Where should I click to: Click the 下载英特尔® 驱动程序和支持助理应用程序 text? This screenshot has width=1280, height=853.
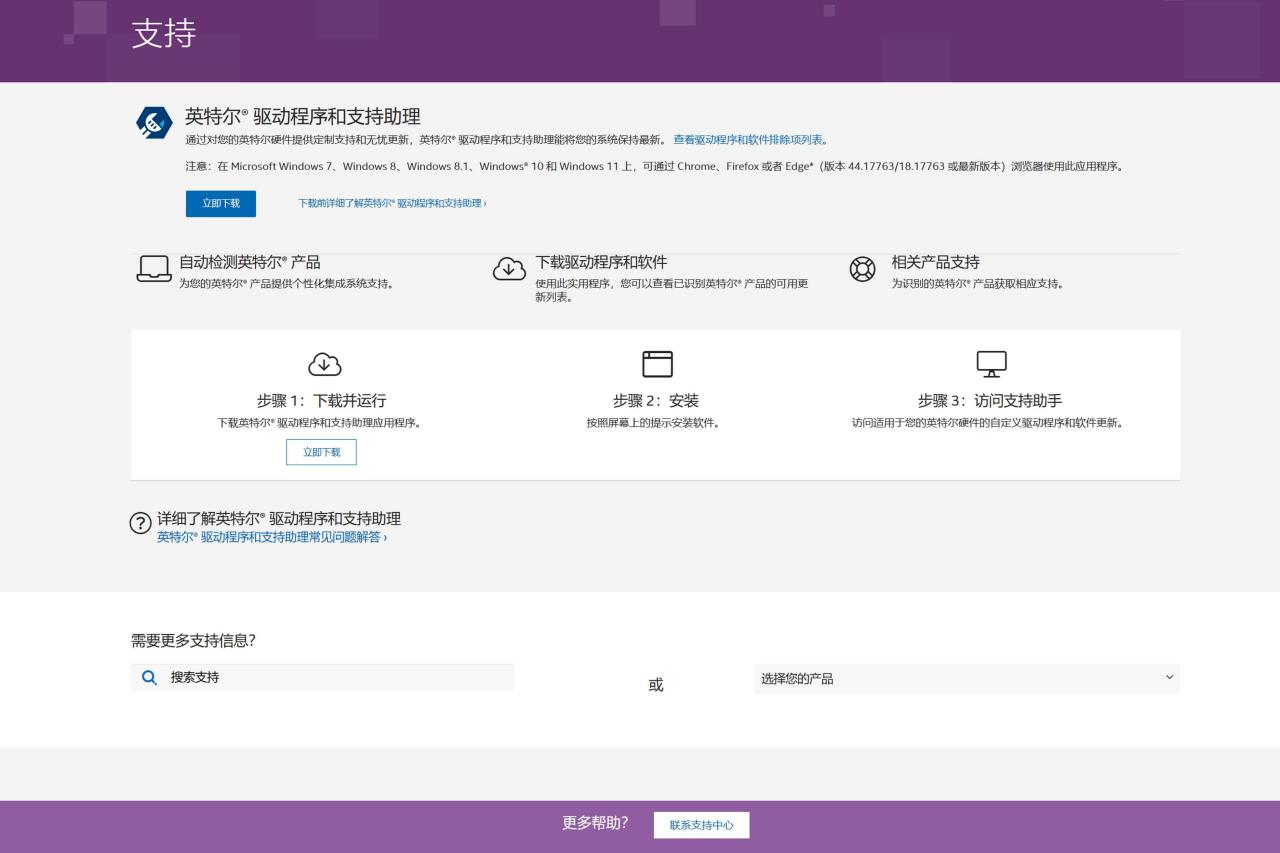319,423
